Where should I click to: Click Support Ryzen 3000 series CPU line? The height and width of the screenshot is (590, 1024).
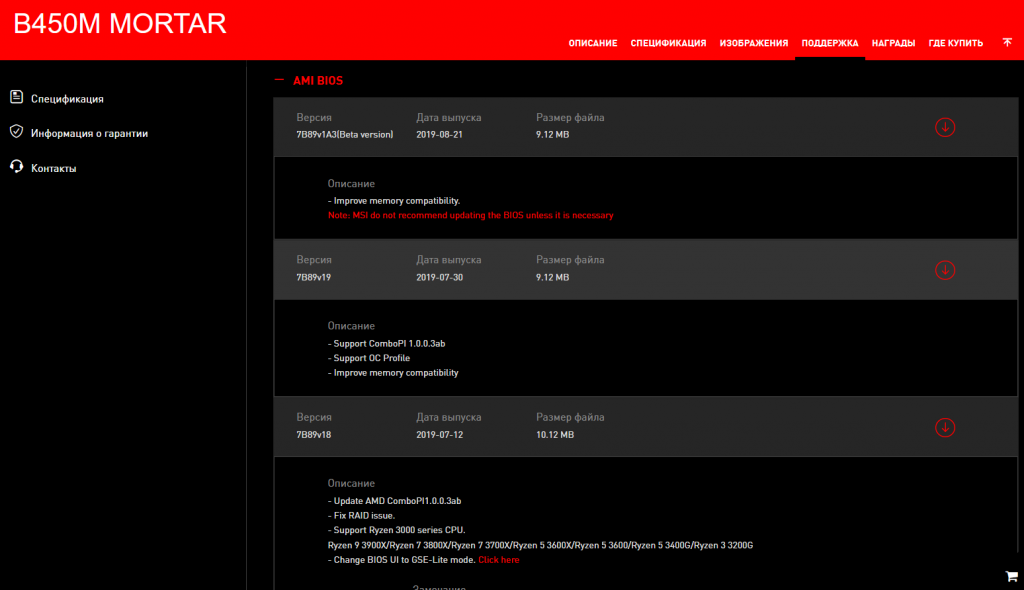[x=396, y=530]
